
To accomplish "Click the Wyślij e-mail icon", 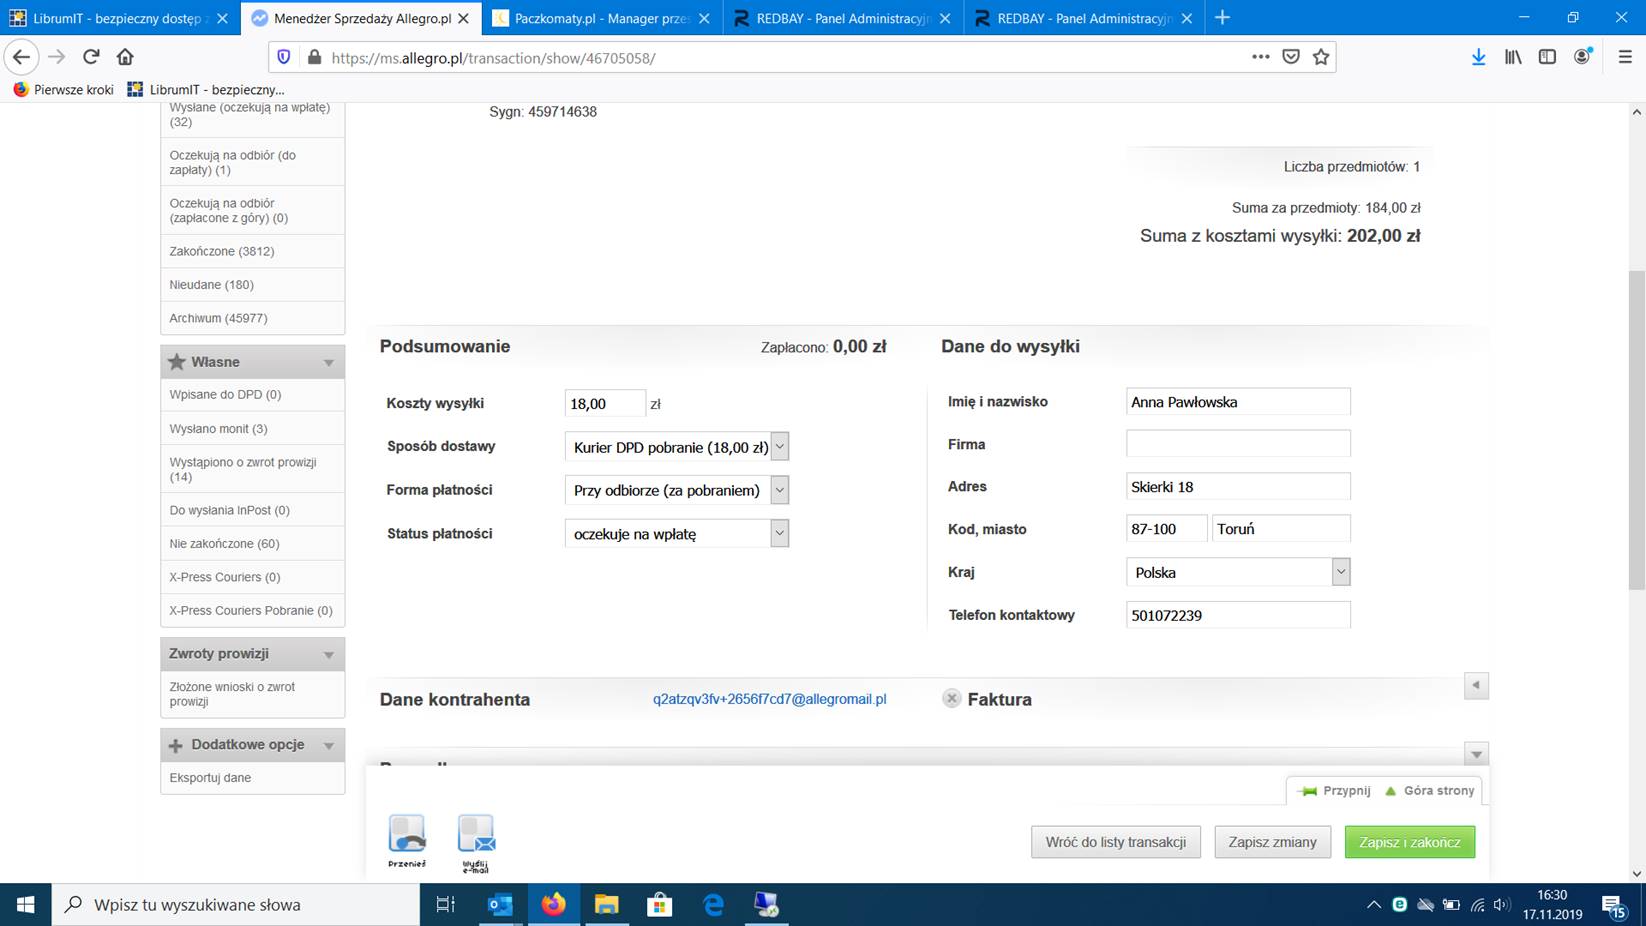I will (x=476, y=835).
